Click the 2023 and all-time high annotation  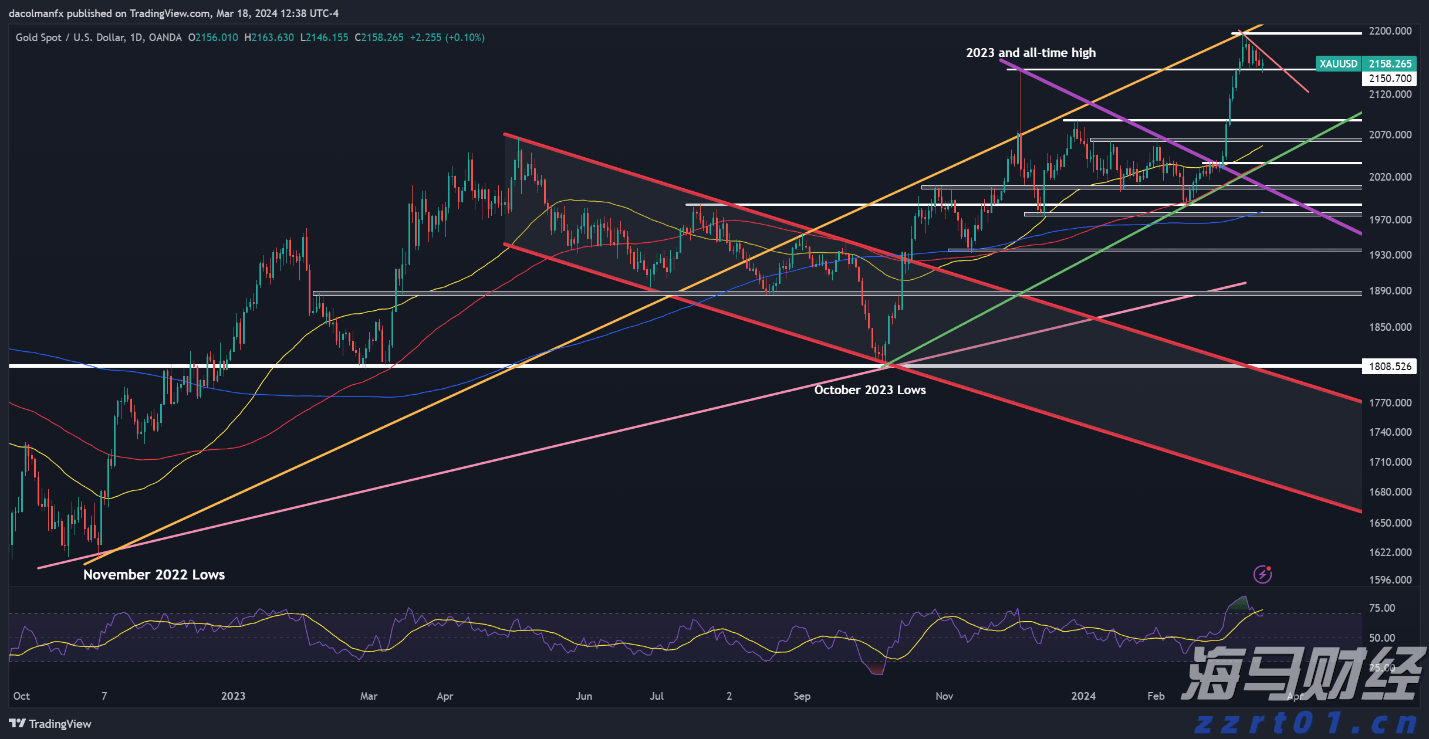point(1030,53)
